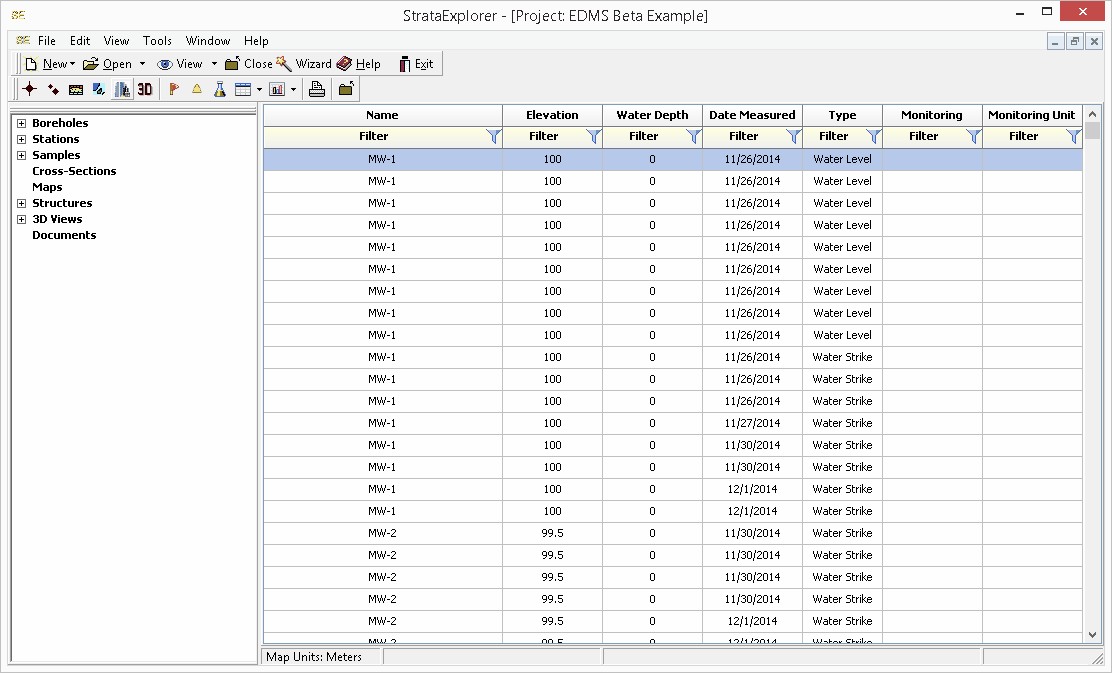Viewport: 1112px width, 673px height.
Task: Expand the Samples tree node
Action: (21, 156)
